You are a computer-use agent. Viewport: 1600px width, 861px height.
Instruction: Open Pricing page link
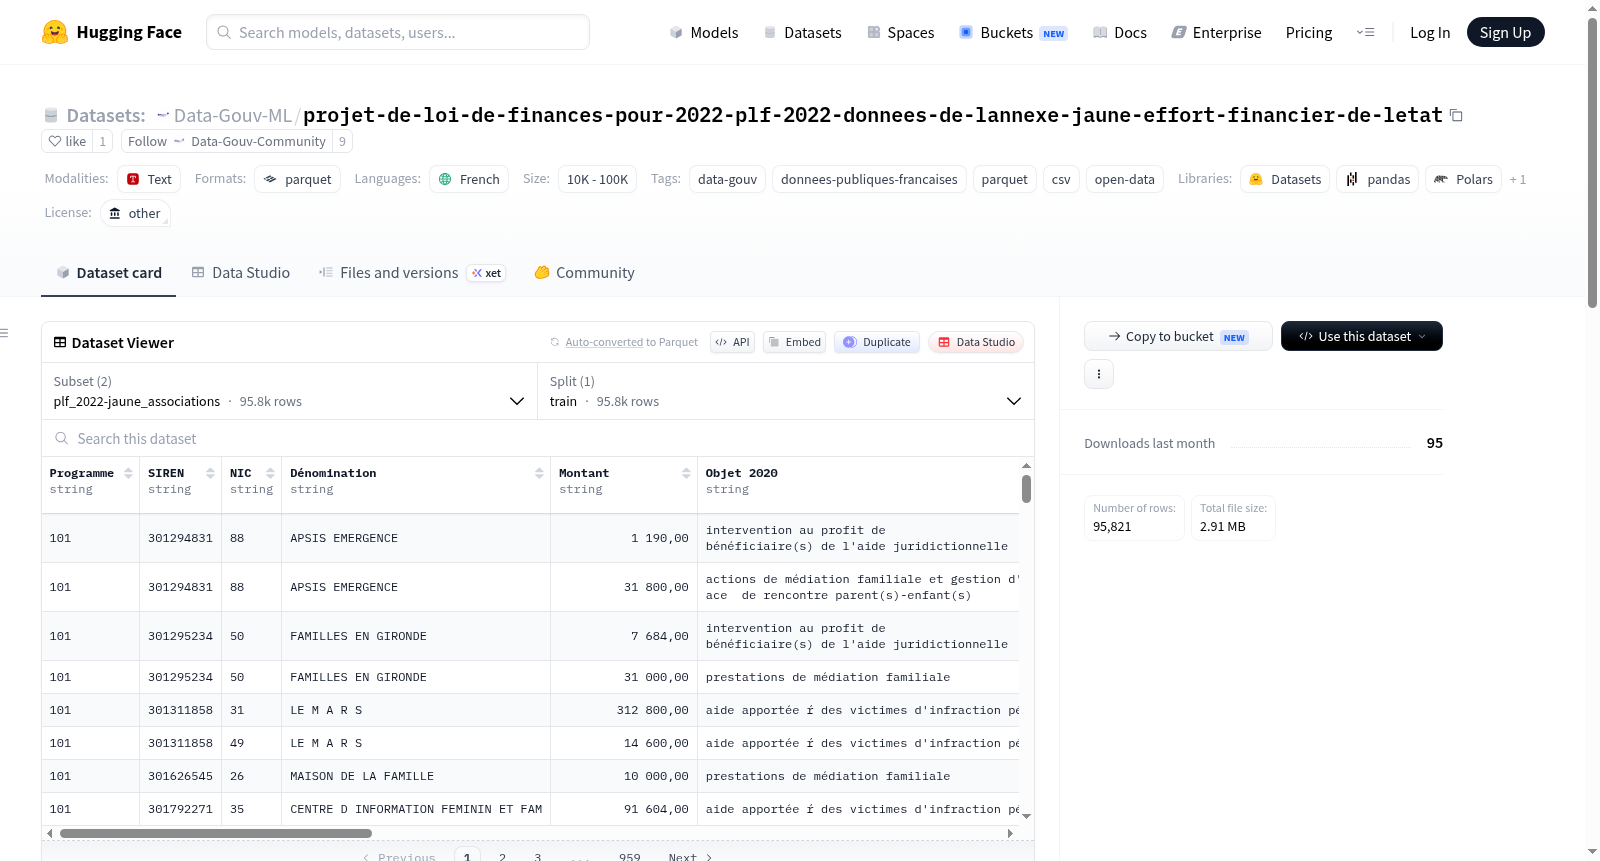1309,33
